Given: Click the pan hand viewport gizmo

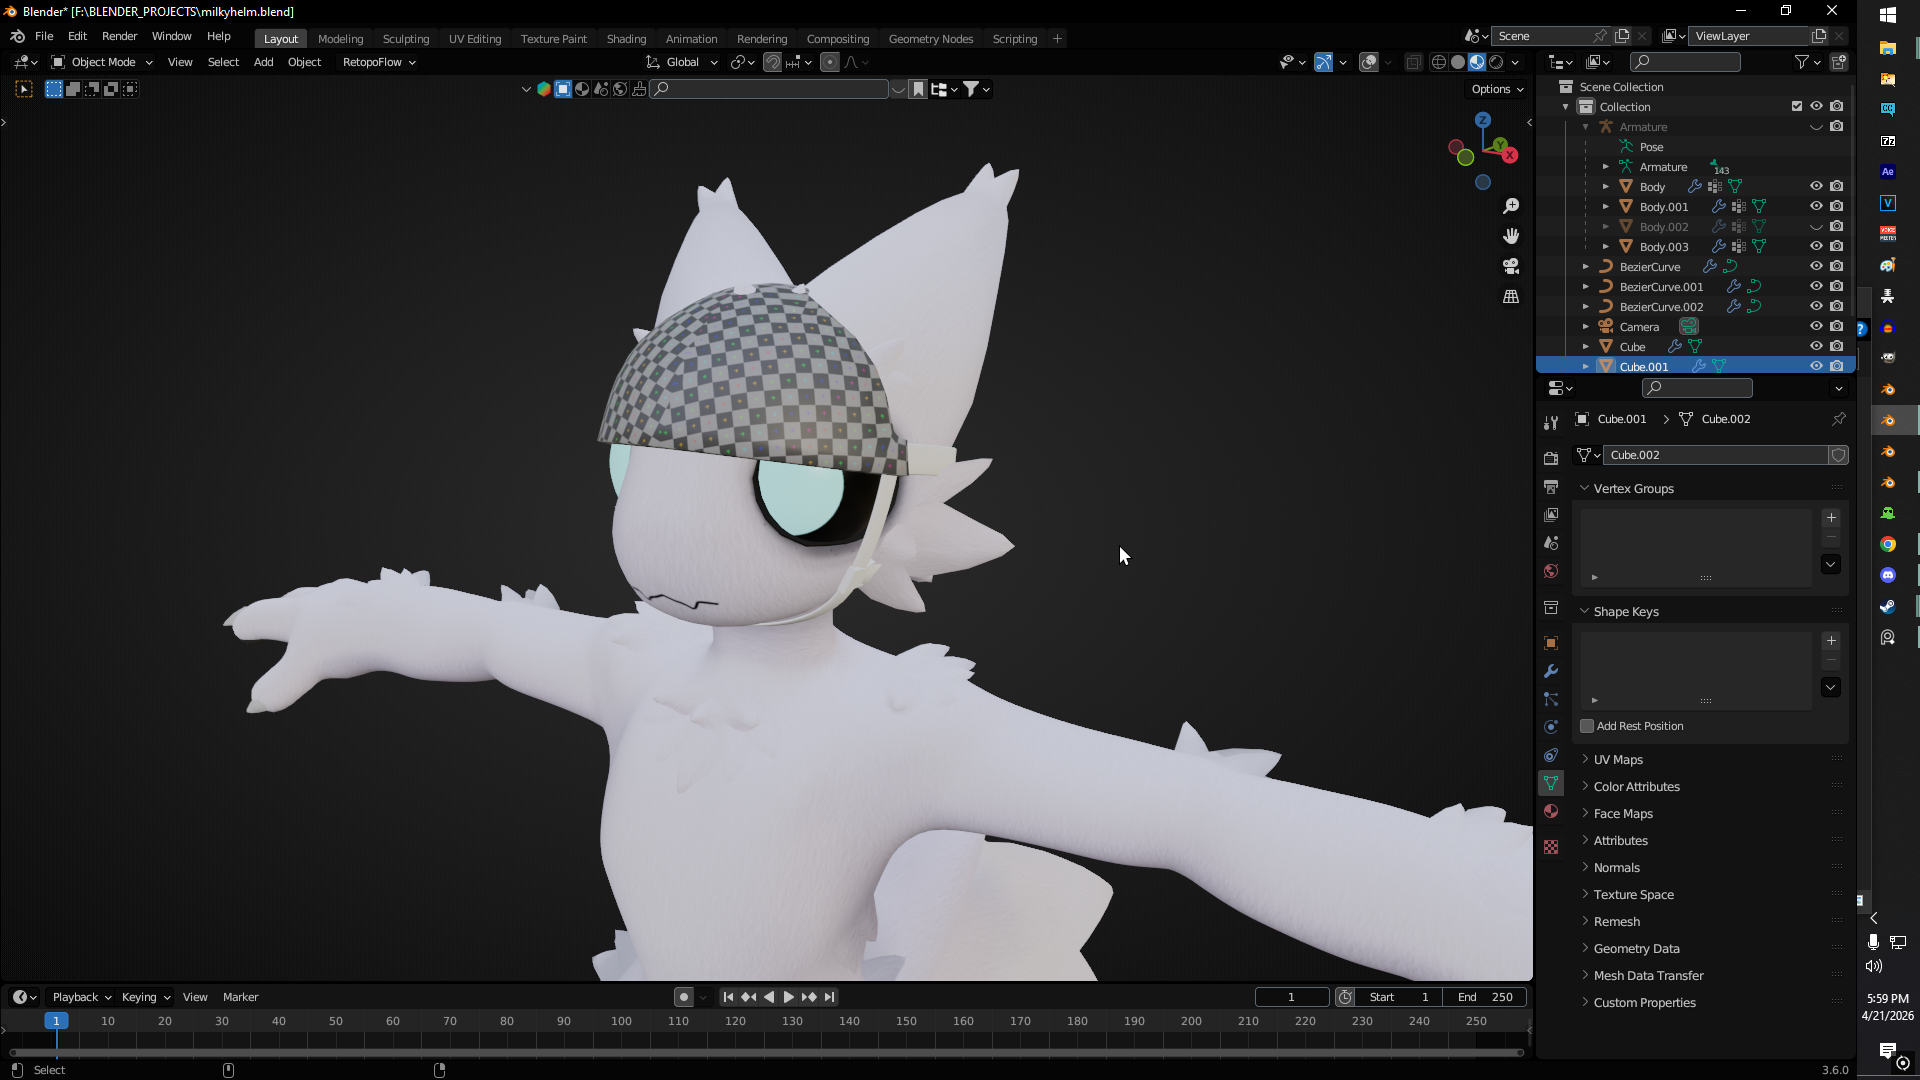Looking at the screenshot, I should tap(1511, 236).
